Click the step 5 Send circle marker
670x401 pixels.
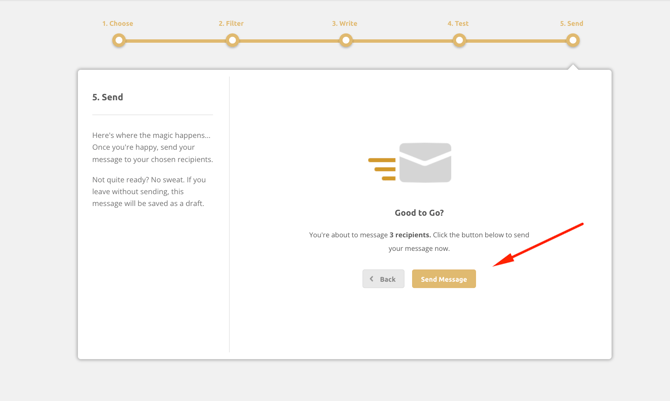[572, 41]
